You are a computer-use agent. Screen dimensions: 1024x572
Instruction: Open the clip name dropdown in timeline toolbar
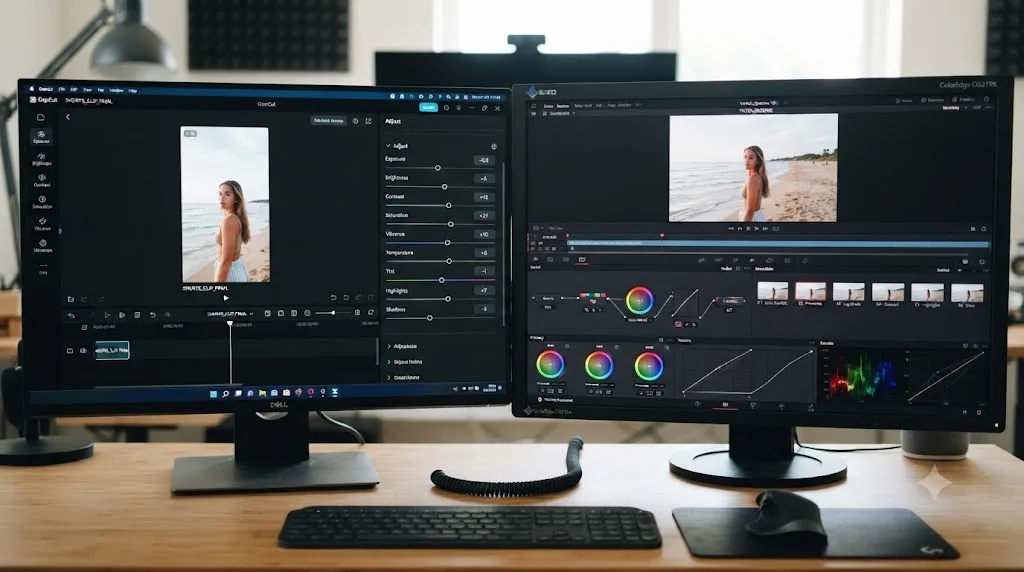[x=231, y=314]
